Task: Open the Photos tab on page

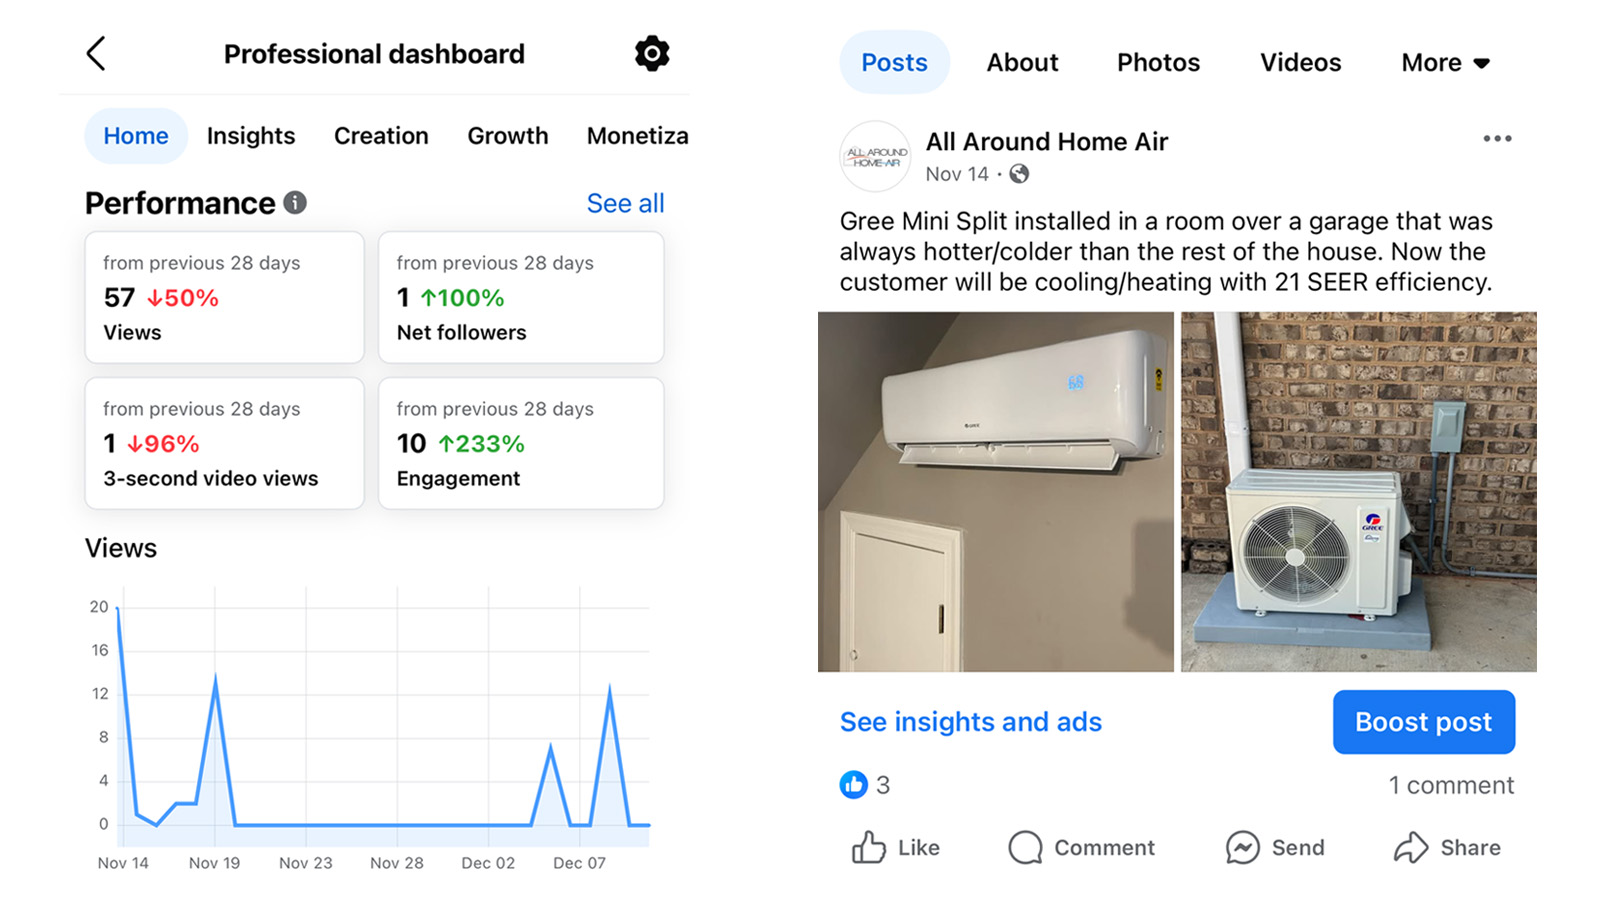Action: coord(1158,63)
